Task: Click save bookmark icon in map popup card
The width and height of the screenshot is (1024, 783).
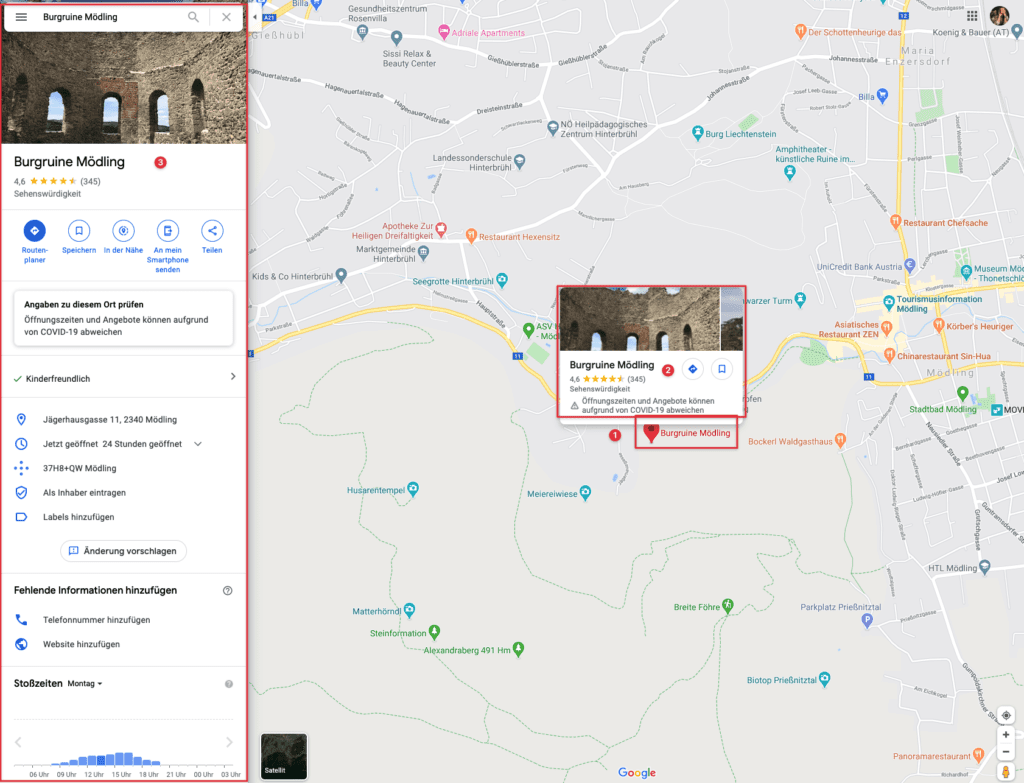Action: point(722,369)
